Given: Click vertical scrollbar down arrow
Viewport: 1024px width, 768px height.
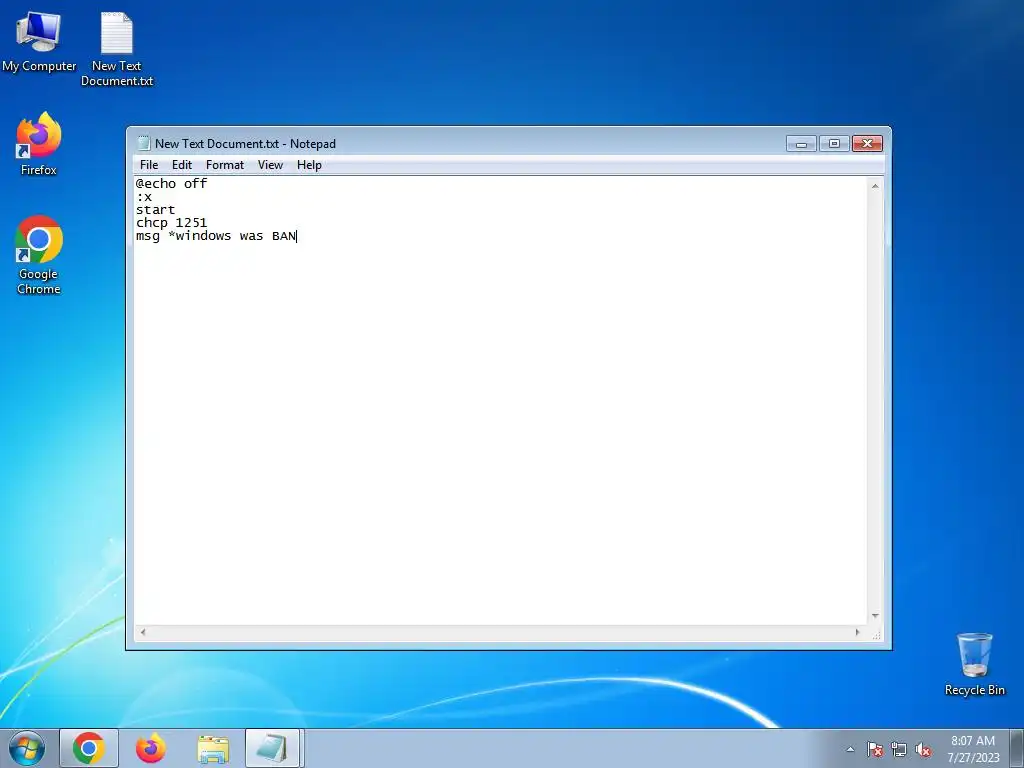Looking at the screenshot, I should pyautogui.click(x=875, y=616).
